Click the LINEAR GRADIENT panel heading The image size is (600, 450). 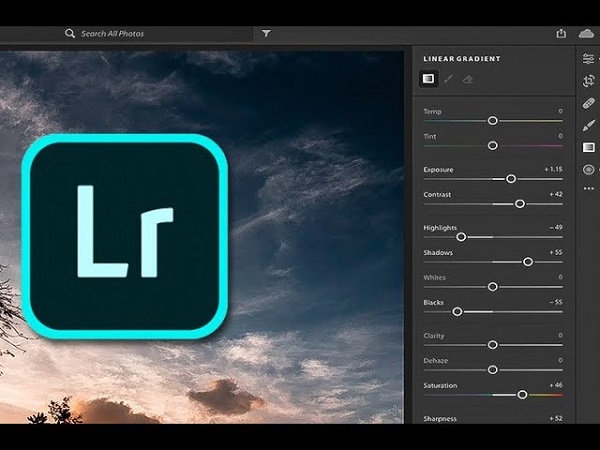point(462,59)
